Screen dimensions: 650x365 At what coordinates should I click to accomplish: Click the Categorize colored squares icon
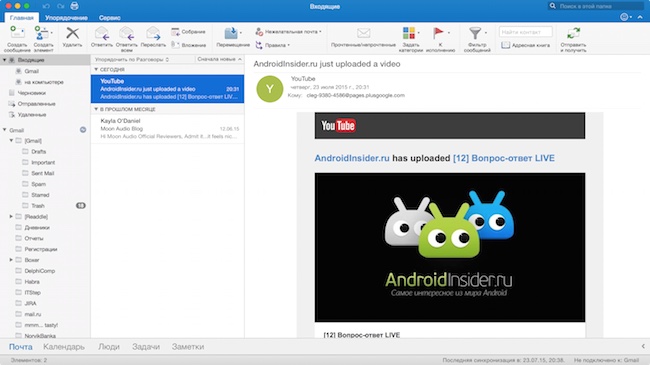pos(409,33)
